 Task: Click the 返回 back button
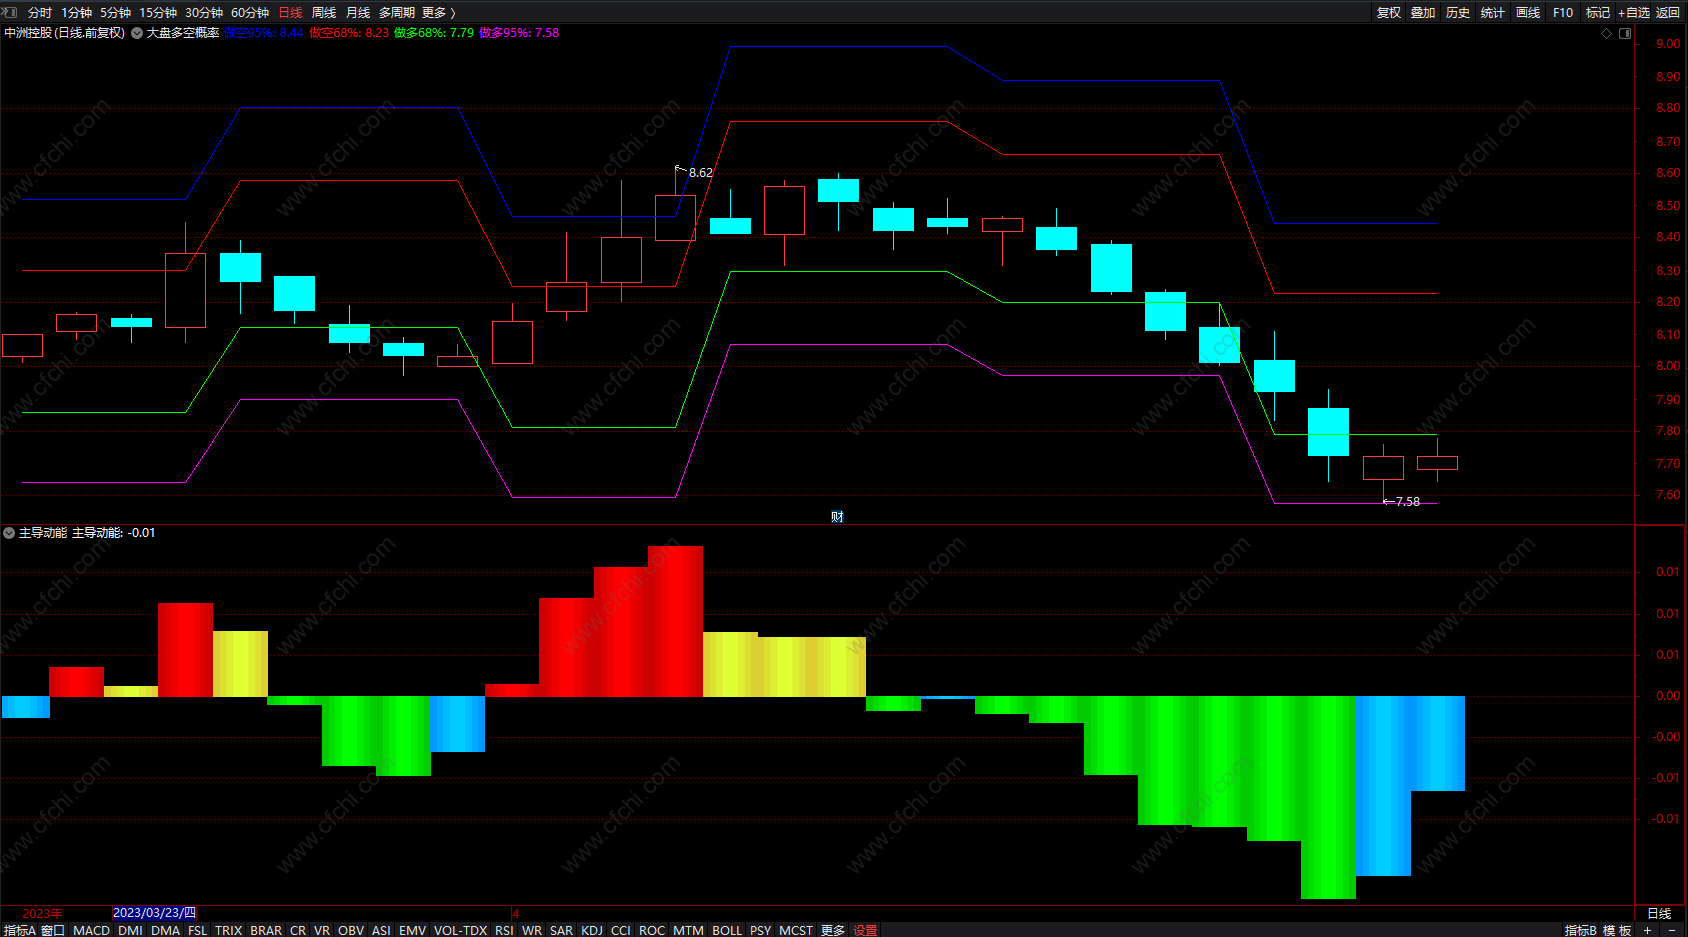tap(1668, 13)
